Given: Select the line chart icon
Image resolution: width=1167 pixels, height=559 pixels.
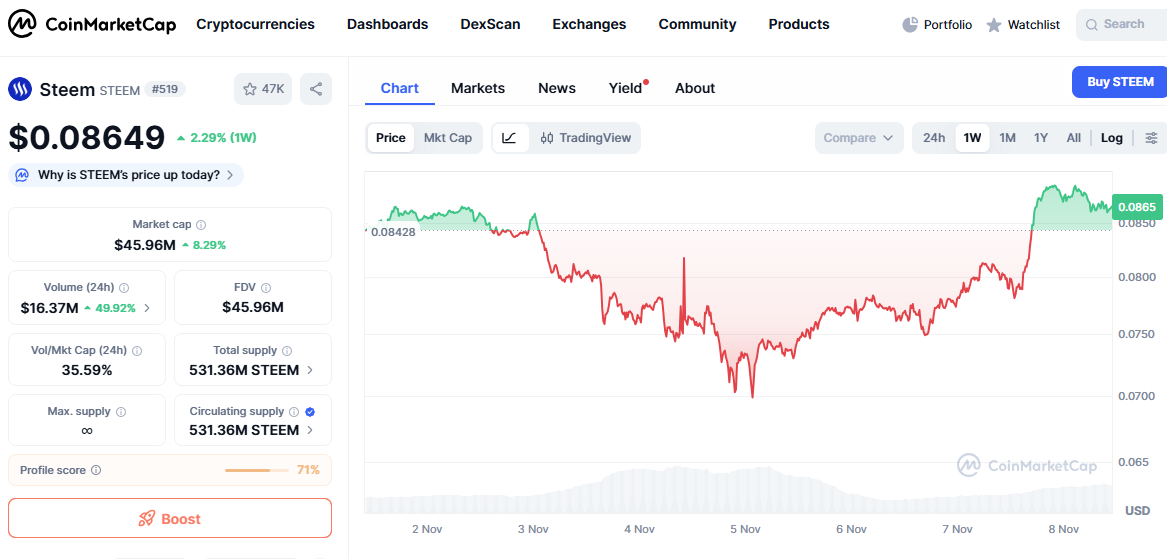Looking at the screenshot, I should tap(510, 138).
